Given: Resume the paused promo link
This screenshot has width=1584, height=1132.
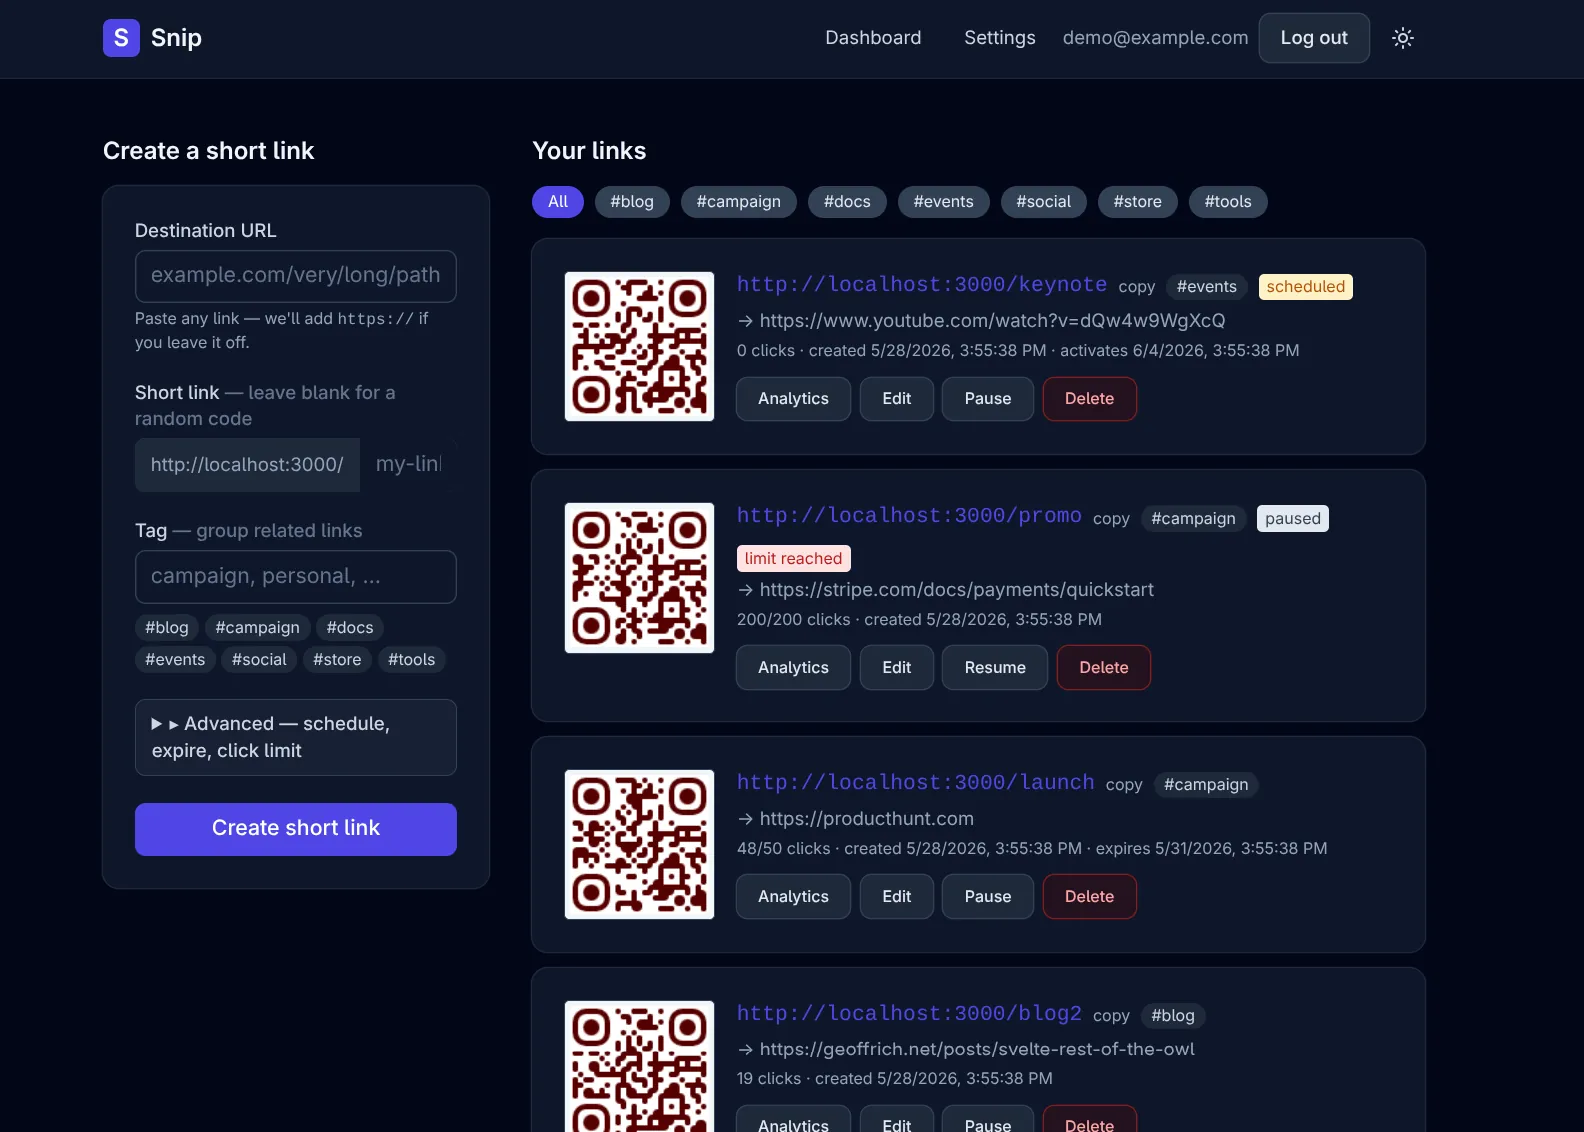Looking at the screenshot, I should click(x=995, y=668).
